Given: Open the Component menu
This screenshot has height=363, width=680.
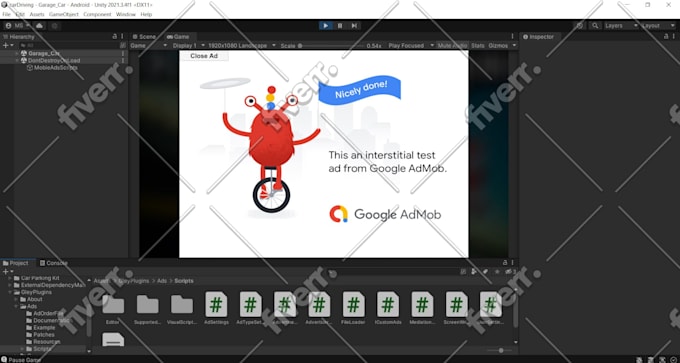Looking at the screenshot, I should pyautogui.click(x=97, y=14).
